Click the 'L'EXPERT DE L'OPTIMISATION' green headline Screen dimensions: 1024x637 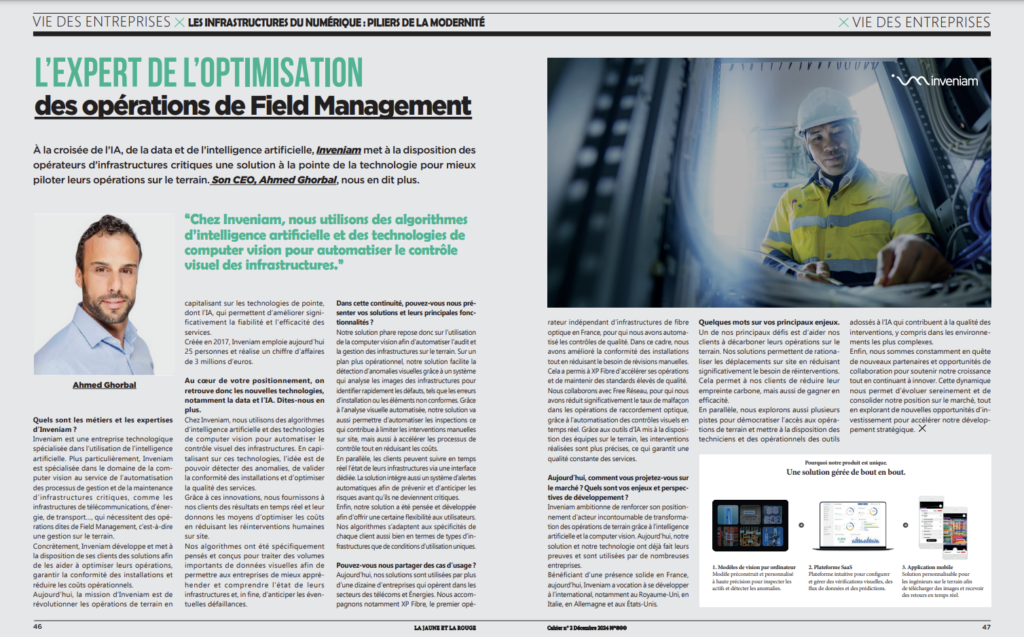click(199, 72)
